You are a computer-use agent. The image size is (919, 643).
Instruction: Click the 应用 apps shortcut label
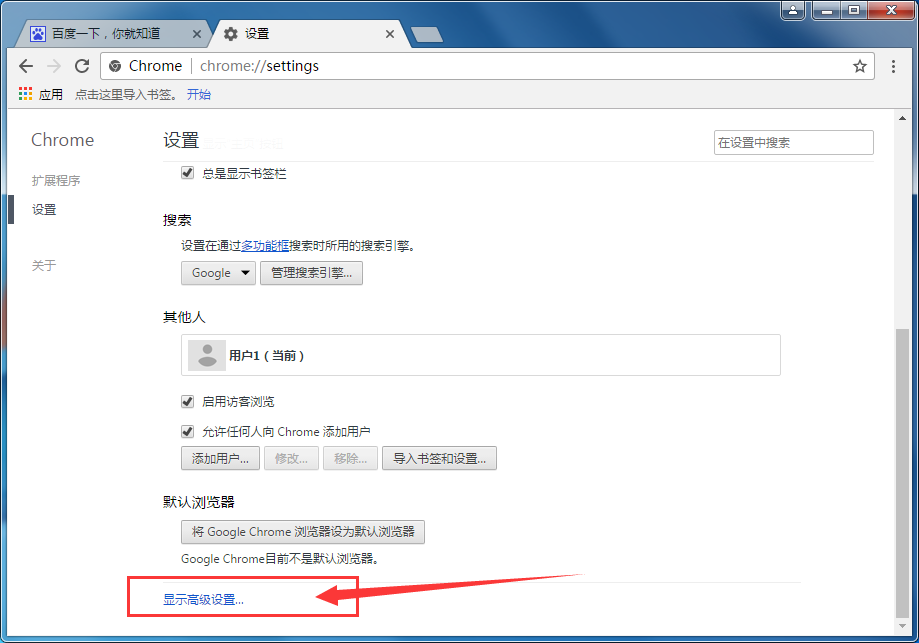click(x=51, y=94)
